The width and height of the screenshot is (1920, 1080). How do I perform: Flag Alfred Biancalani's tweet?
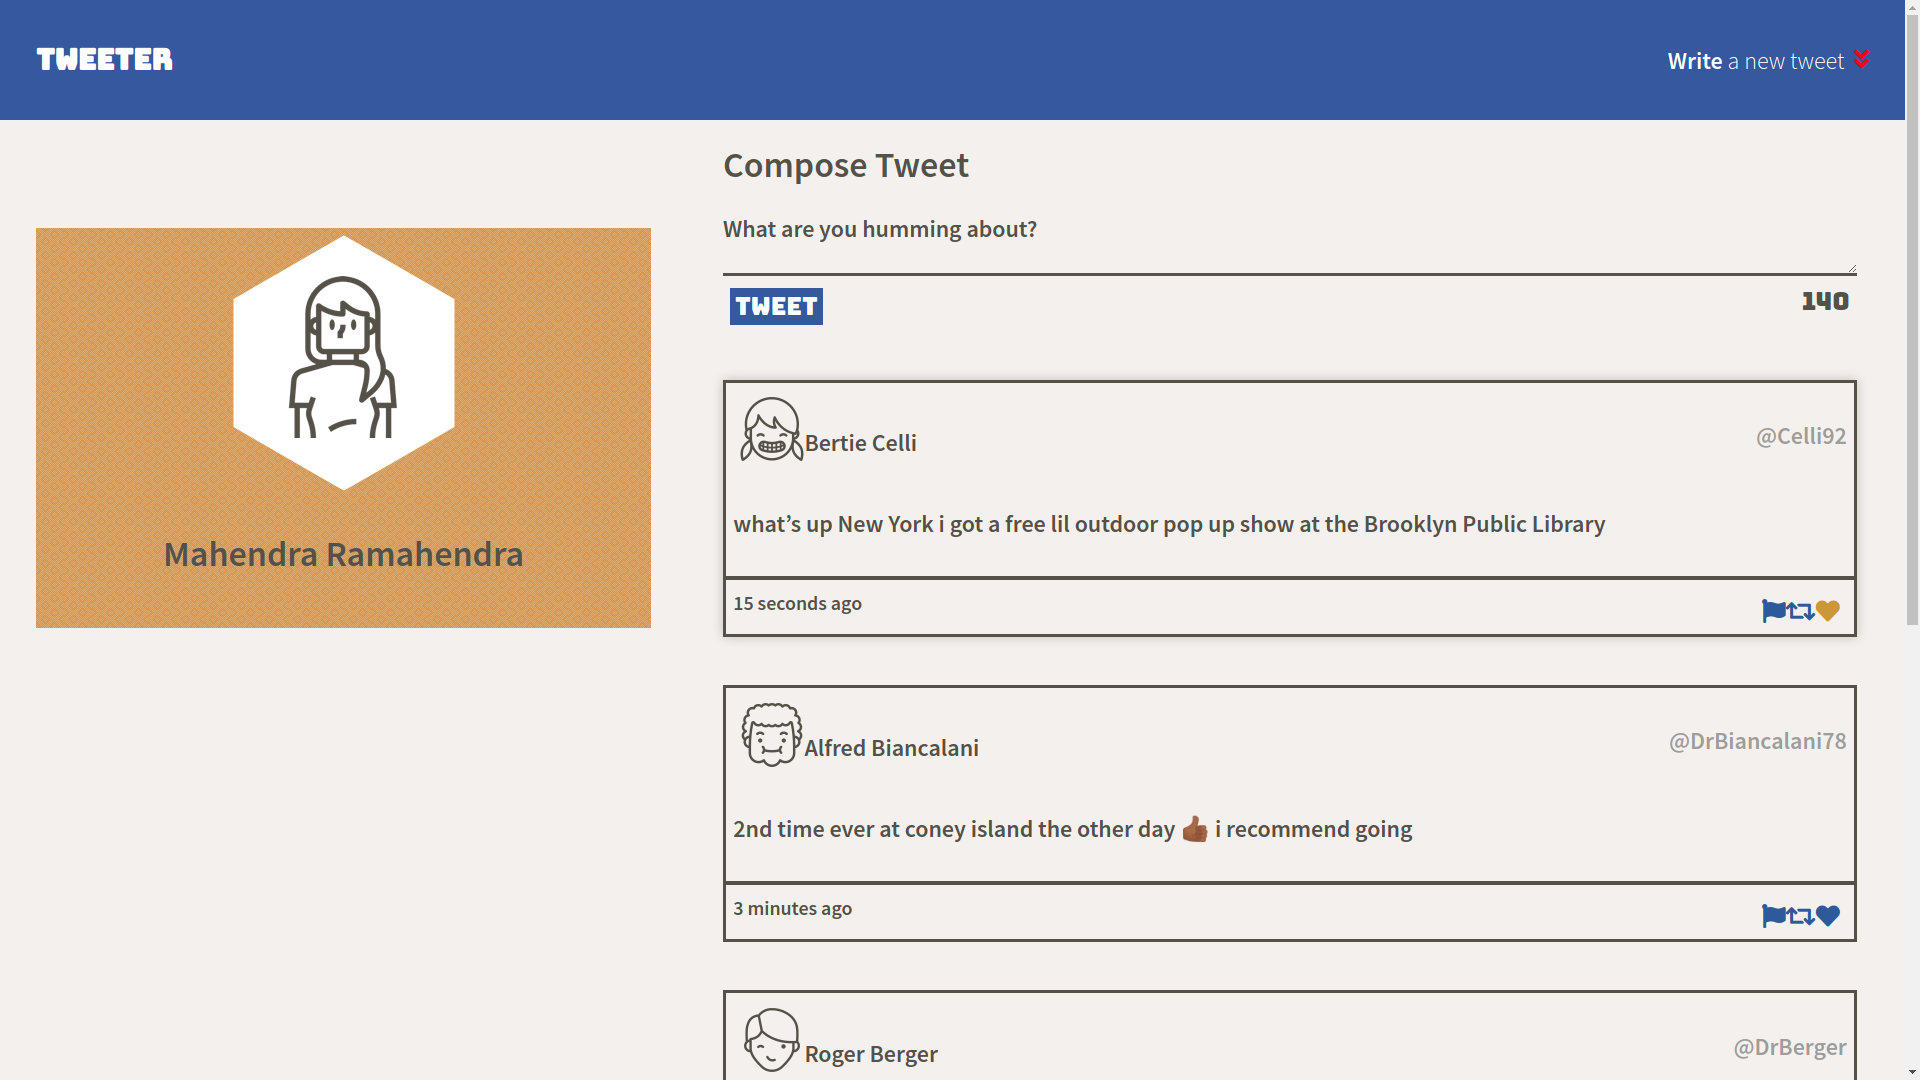[x=1773, y=916]
